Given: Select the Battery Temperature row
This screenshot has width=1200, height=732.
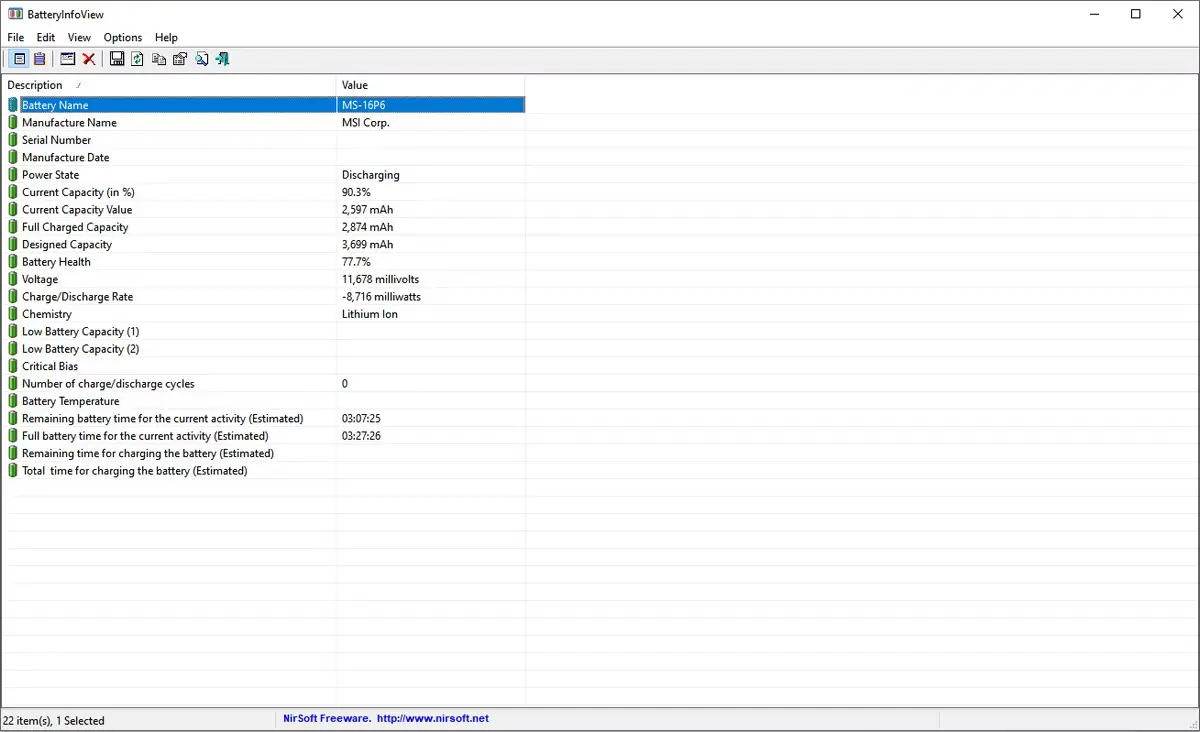Looking at the screenshot, I should point(264,401).
